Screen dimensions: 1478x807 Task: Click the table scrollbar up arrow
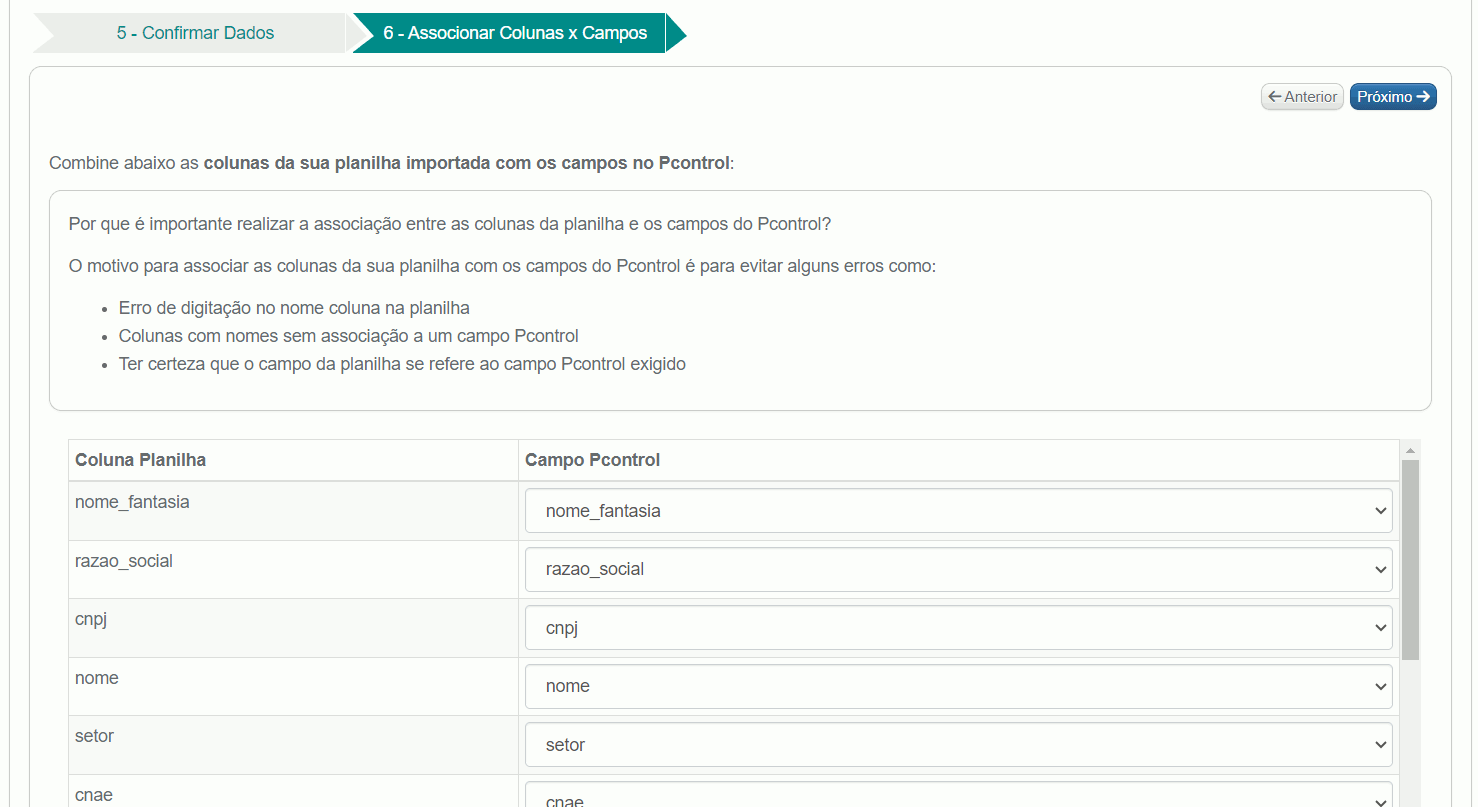click(x=1410, y=451)
